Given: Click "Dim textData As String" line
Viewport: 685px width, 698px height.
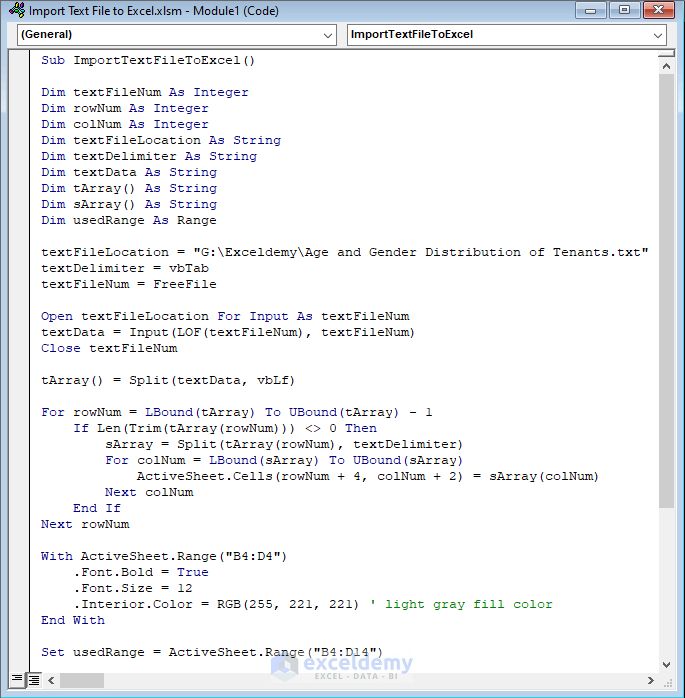Looking at the screenshot, I should [x=129, y=172].
